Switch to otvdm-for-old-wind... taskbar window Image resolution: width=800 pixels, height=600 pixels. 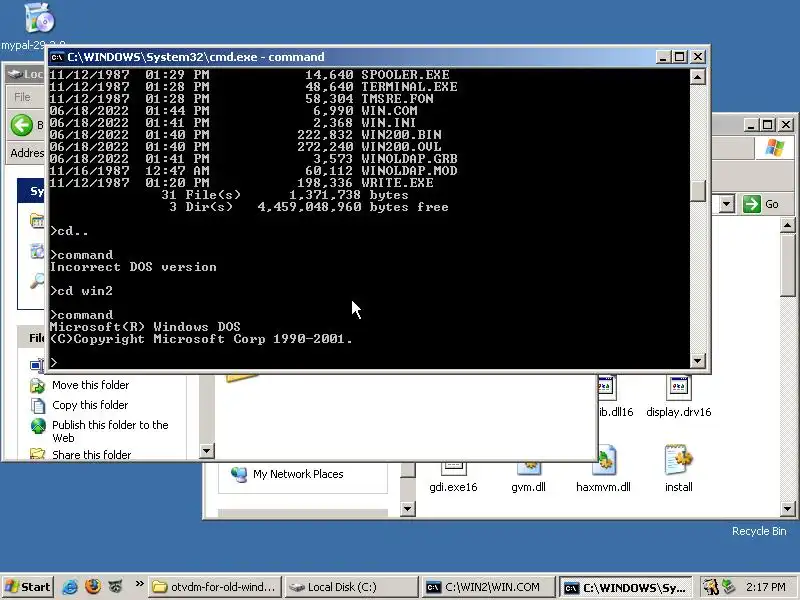[x=215, y=587]
